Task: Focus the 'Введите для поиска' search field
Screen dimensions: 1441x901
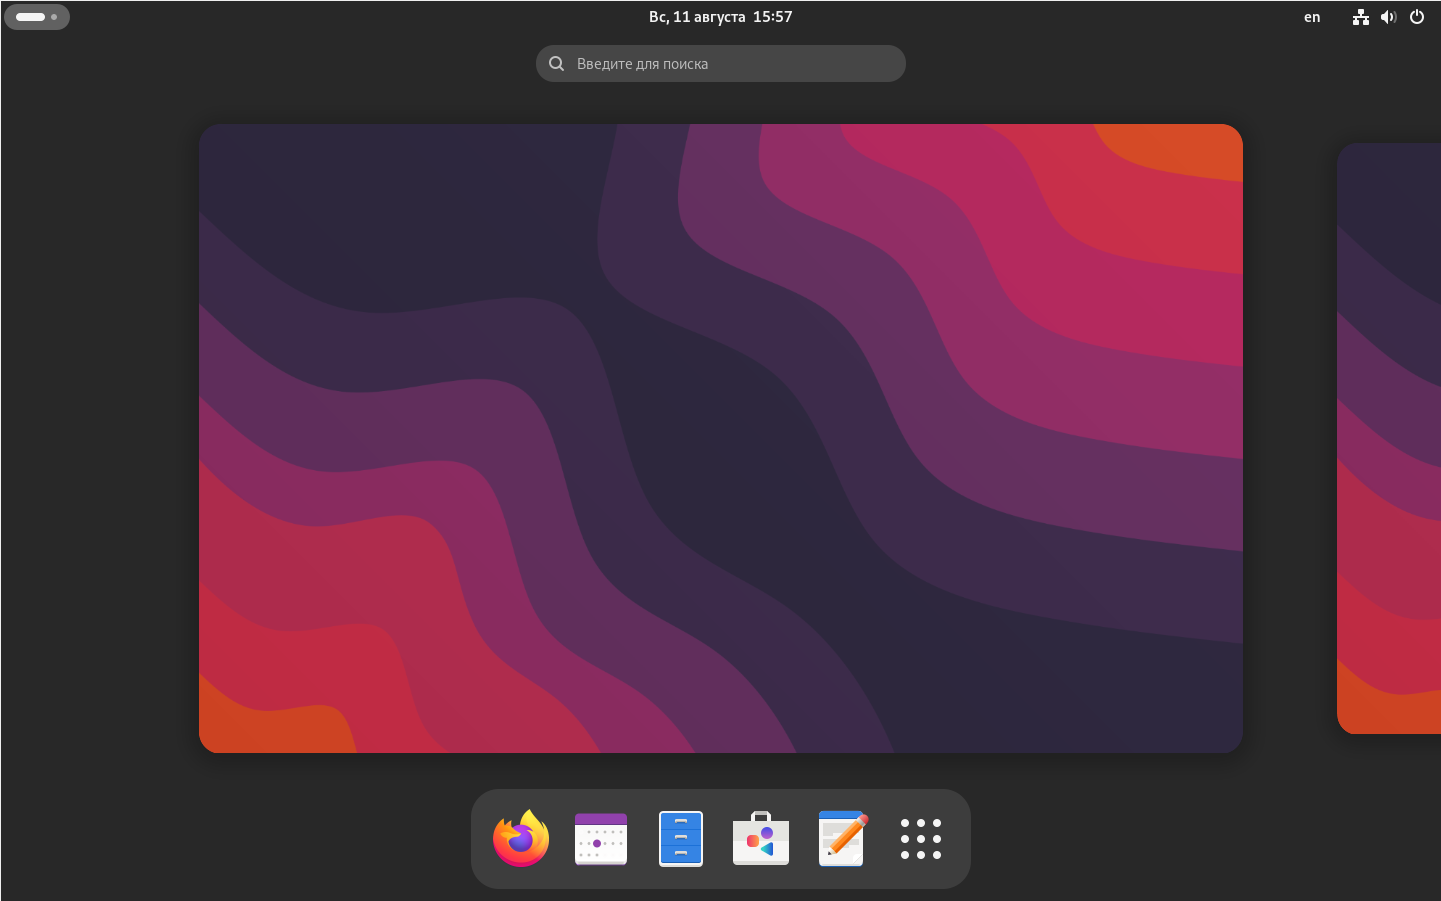Action: [721, 63]
